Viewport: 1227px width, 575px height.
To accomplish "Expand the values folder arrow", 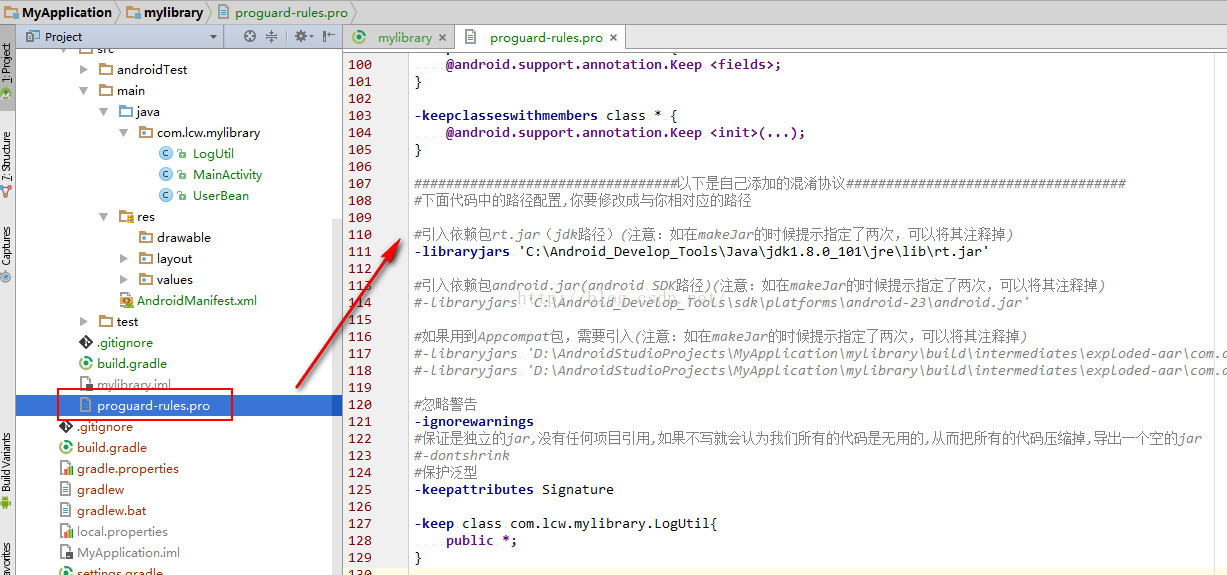I will (124, 280).
